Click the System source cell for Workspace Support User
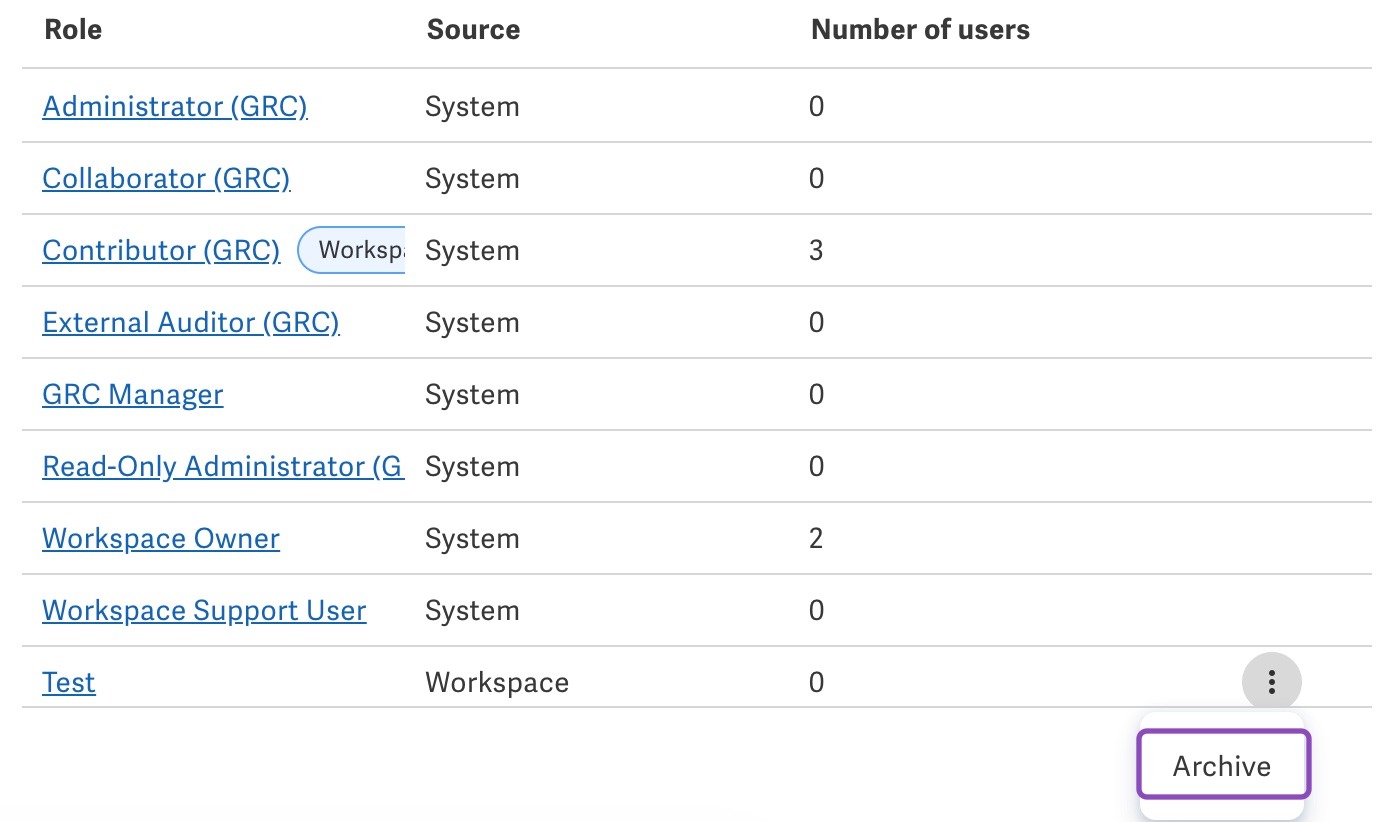 (472, 610)
